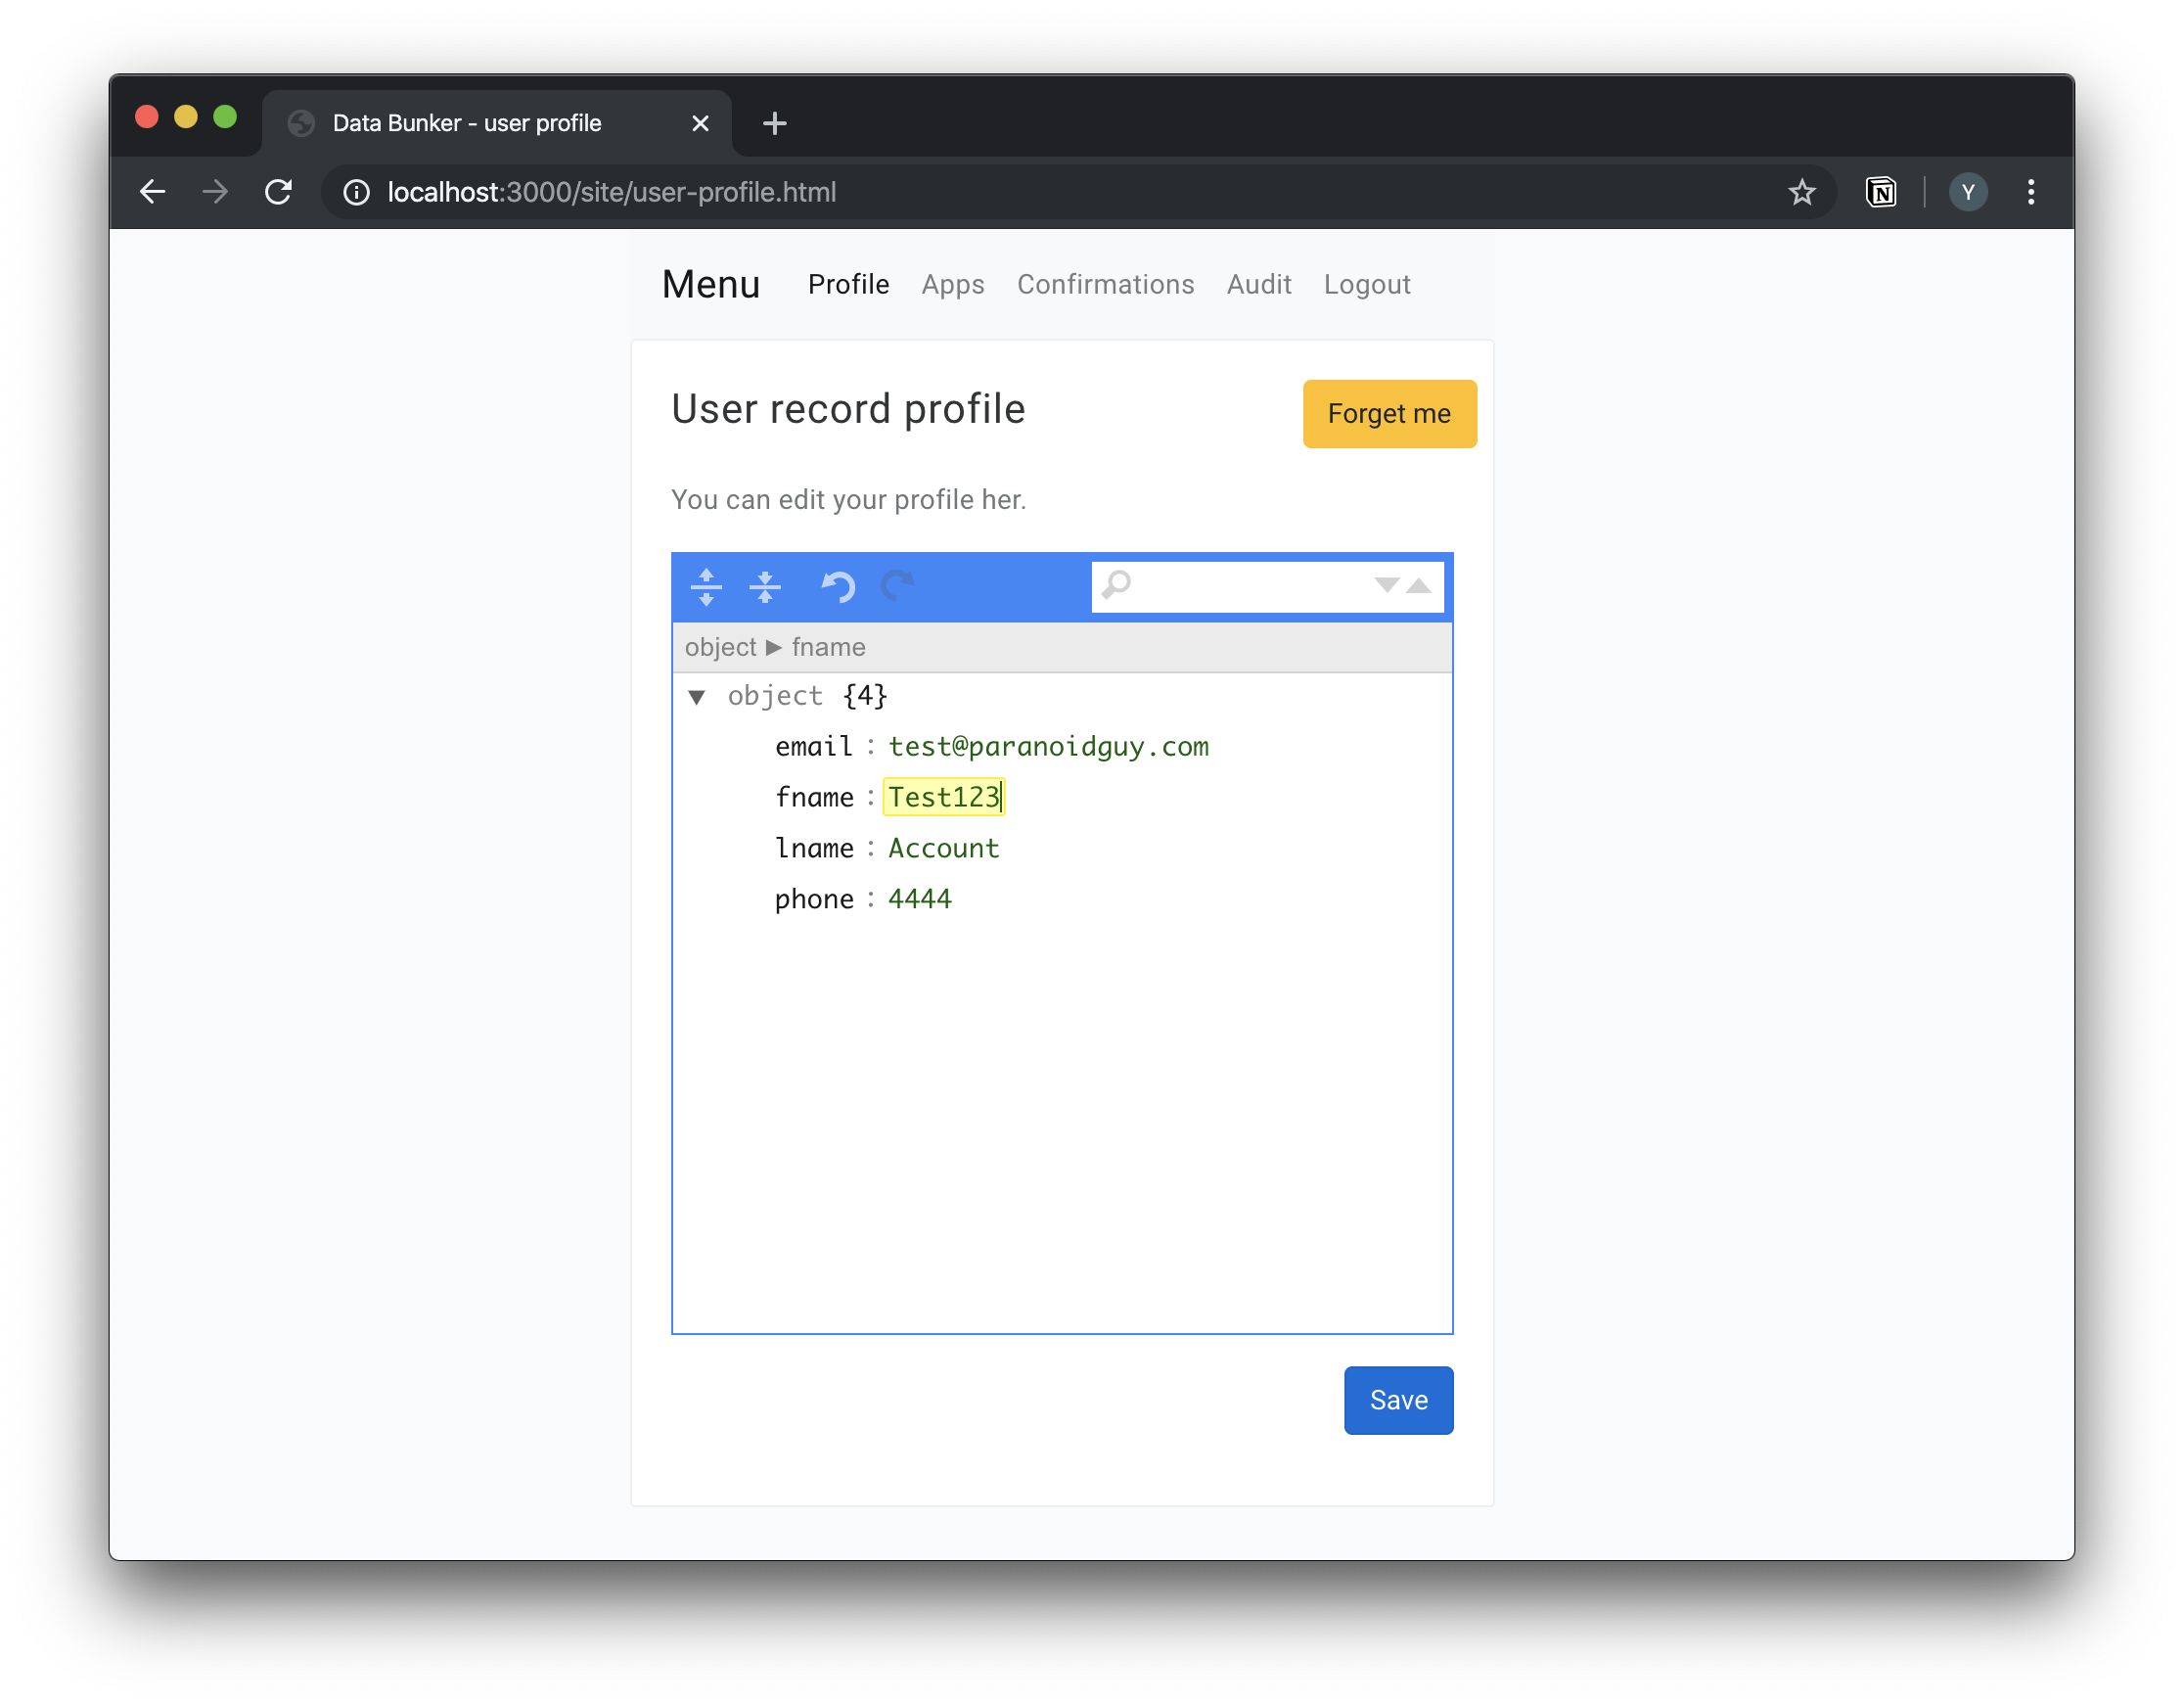Screen dimensions: 2184x1705
Task: Collapse all fields in JSON editor
Action: pyautogui.click(x=765, y=587)
